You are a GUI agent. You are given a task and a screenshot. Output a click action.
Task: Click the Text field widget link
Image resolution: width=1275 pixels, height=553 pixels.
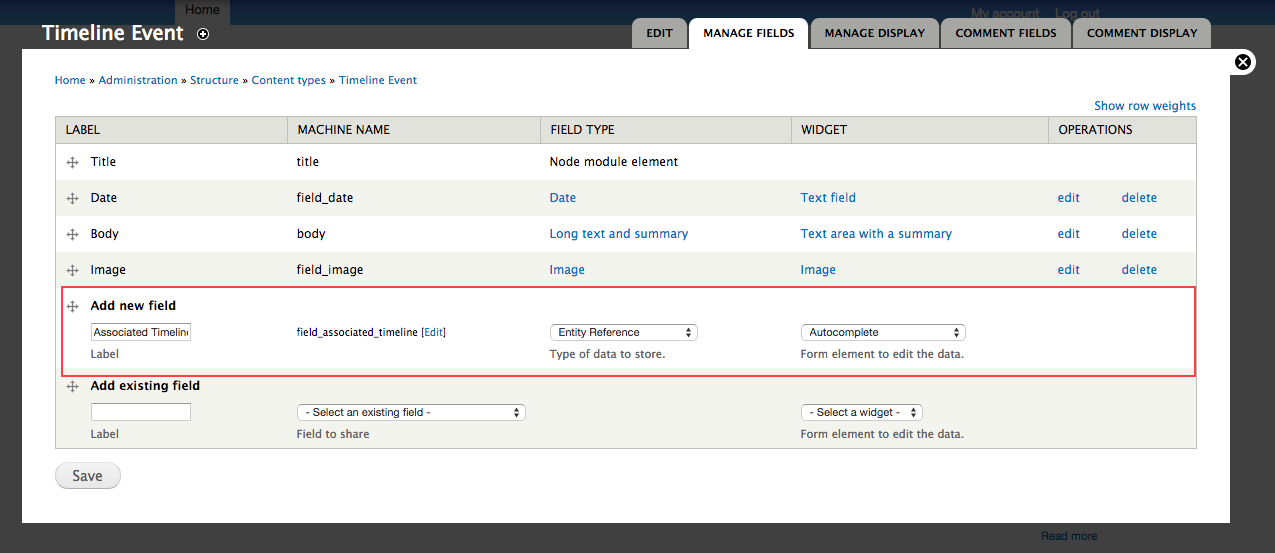click(x=828, y=198)
